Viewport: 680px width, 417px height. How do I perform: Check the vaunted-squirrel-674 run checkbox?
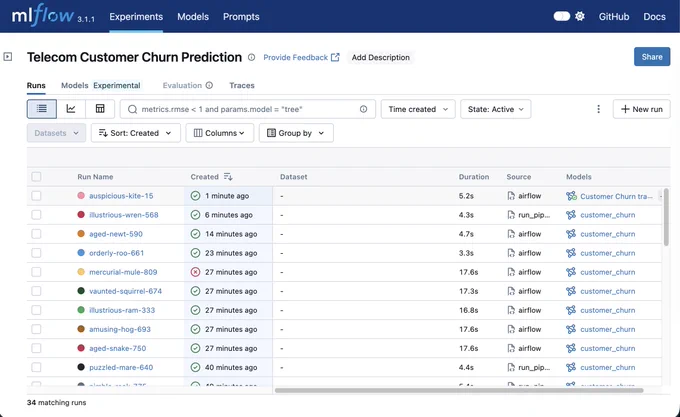coord(36,291)
